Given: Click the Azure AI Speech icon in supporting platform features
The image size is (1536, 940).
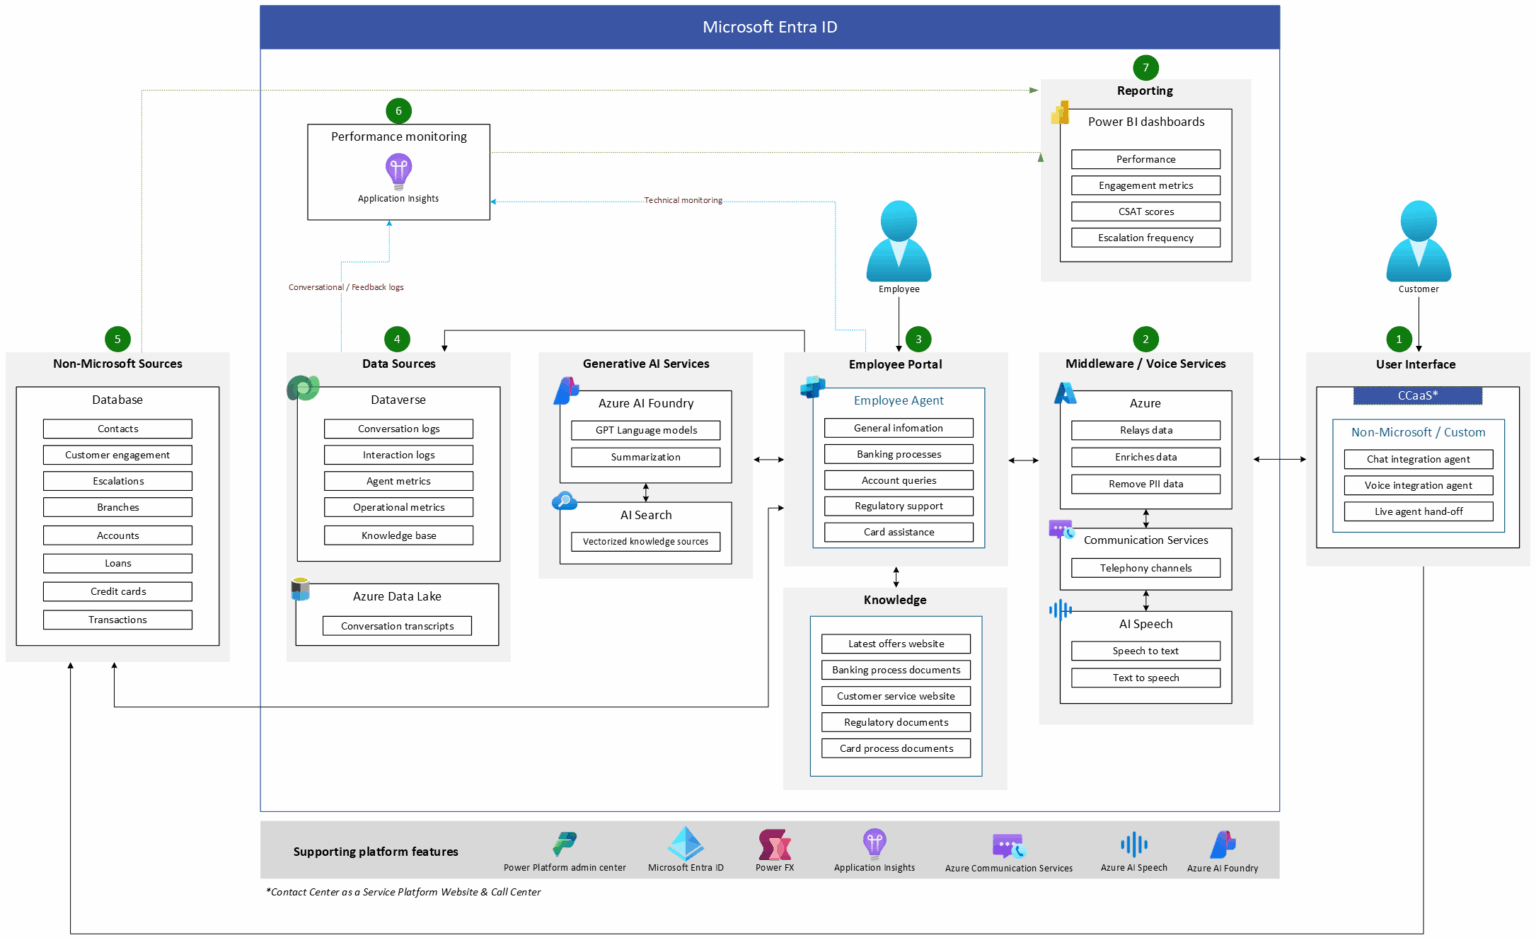Looking at the screenshot, I should pyautogui.click(x=1133, y=842).
